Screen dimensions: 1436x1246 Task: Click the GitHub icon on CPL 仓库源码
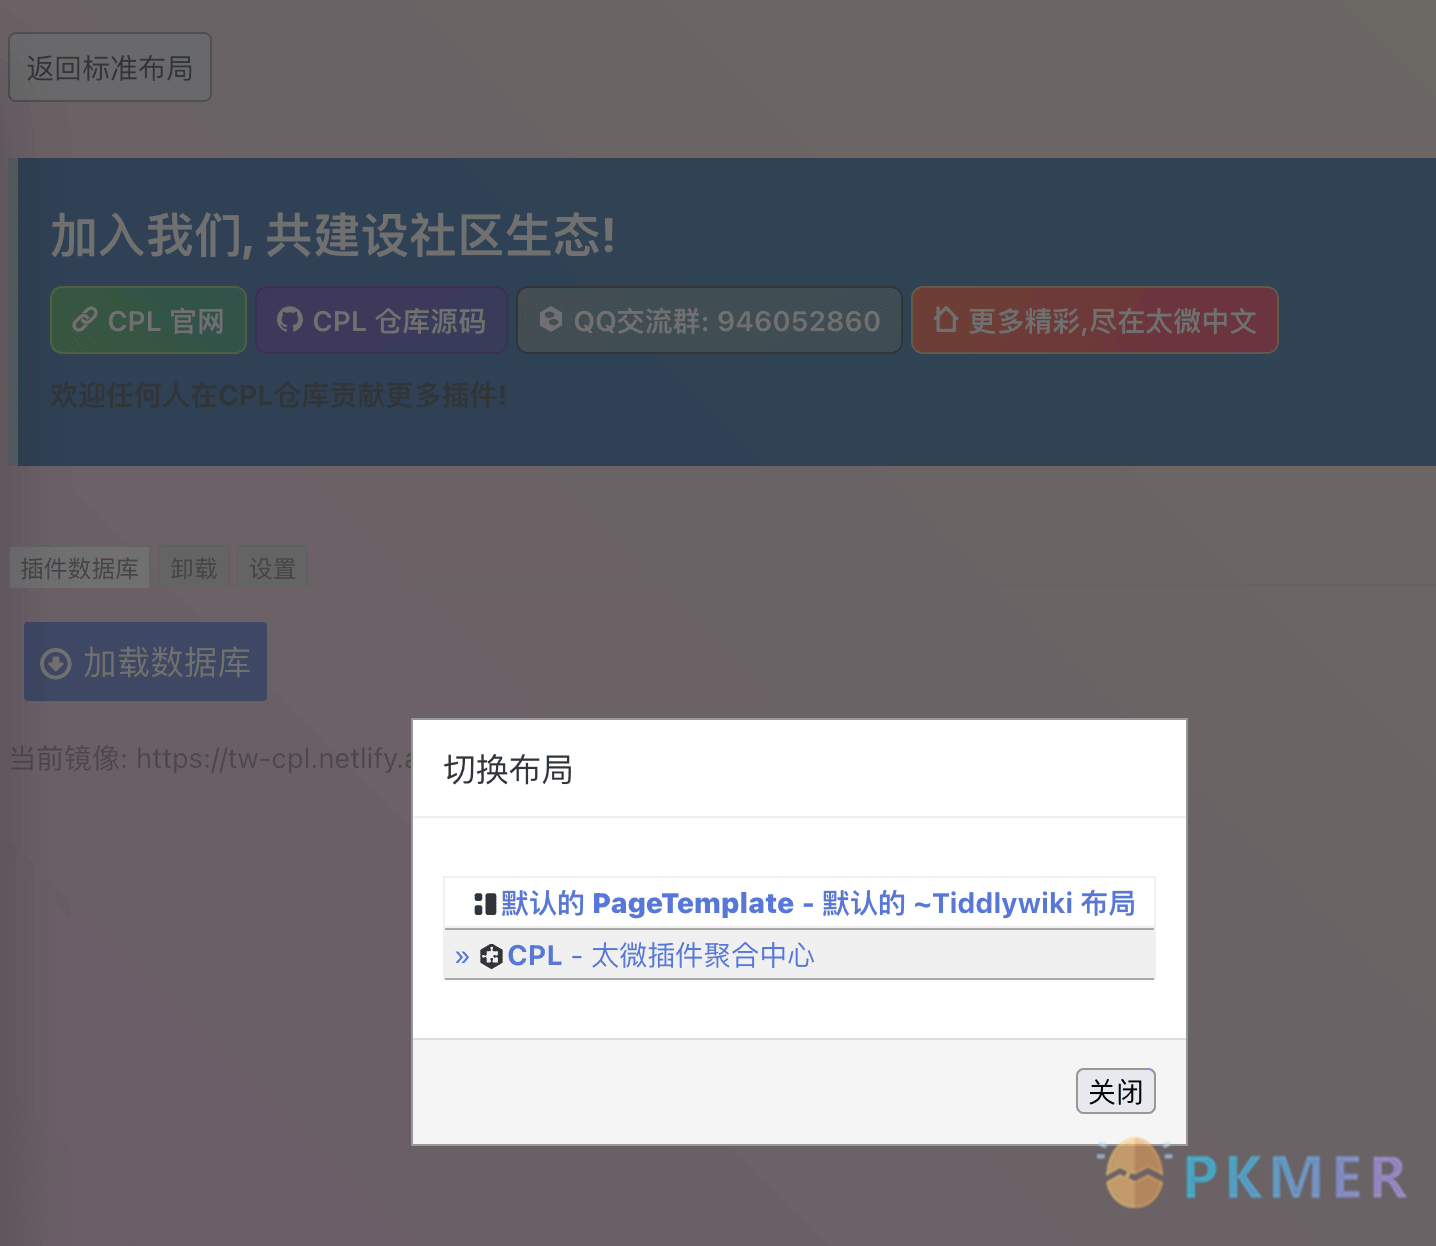(x=290, y=320)
